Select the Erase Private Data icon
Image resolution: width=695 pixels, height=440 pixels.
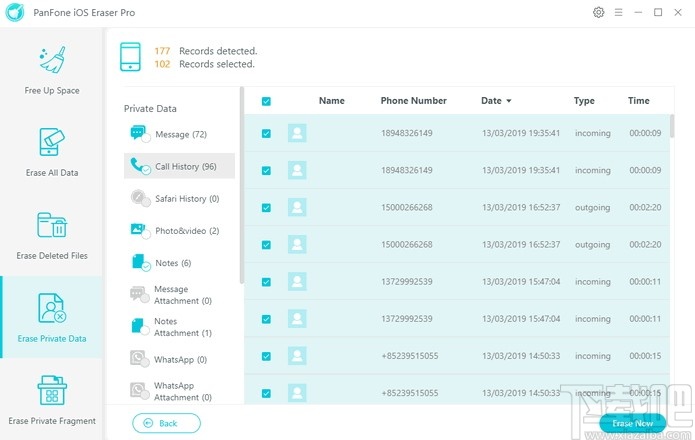[52, 308]
